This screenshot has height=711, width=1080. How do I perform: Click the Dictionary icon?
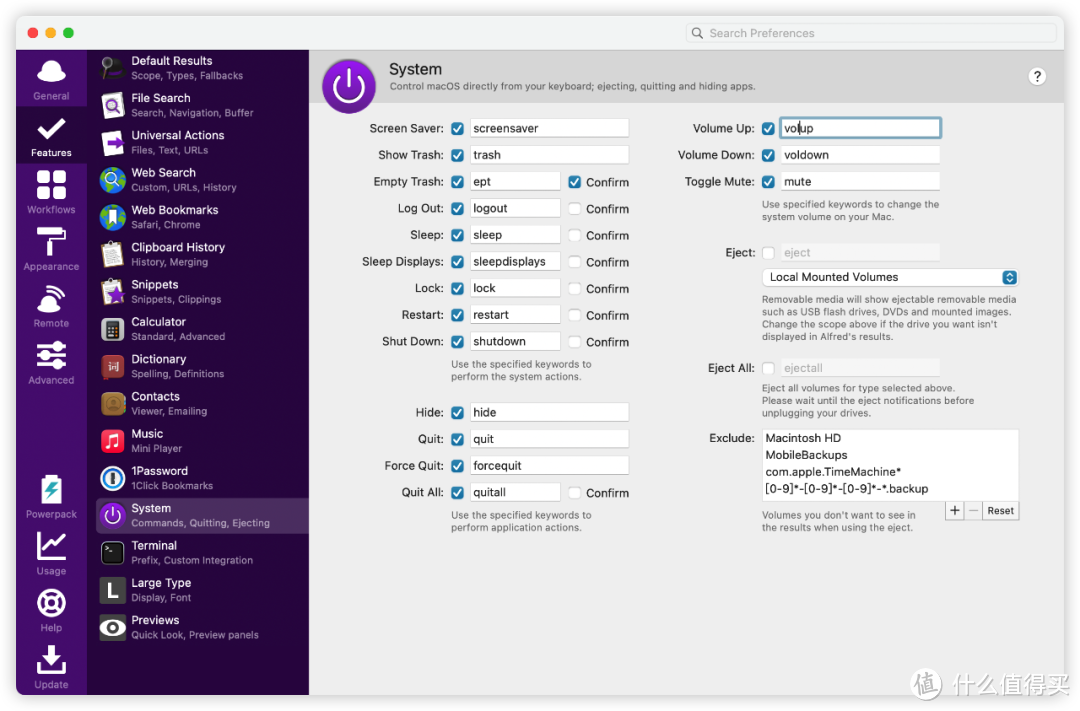pyautogui.click(x=112, y=367)
